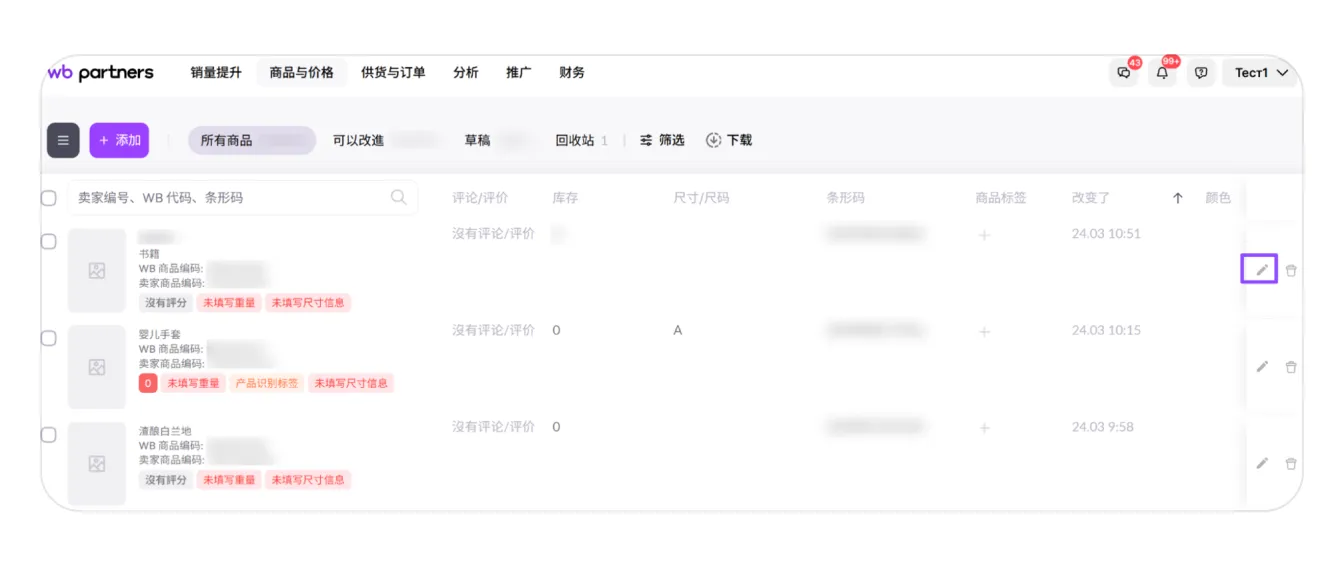Viewport: 1344px width, 566px height.
Task: Click the highlighted pencil edit icon for 书籍
Action: (1261, 270)
